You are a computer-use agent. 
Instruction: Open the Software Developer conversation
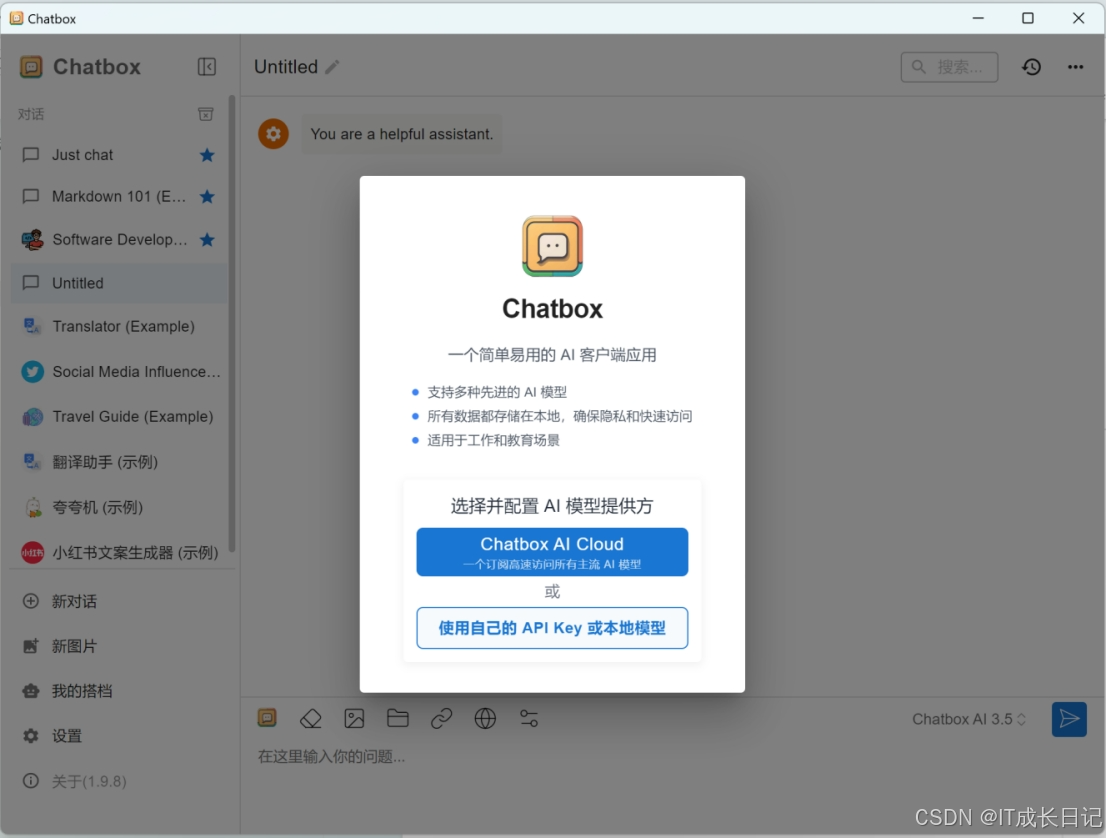pos(119,239)
